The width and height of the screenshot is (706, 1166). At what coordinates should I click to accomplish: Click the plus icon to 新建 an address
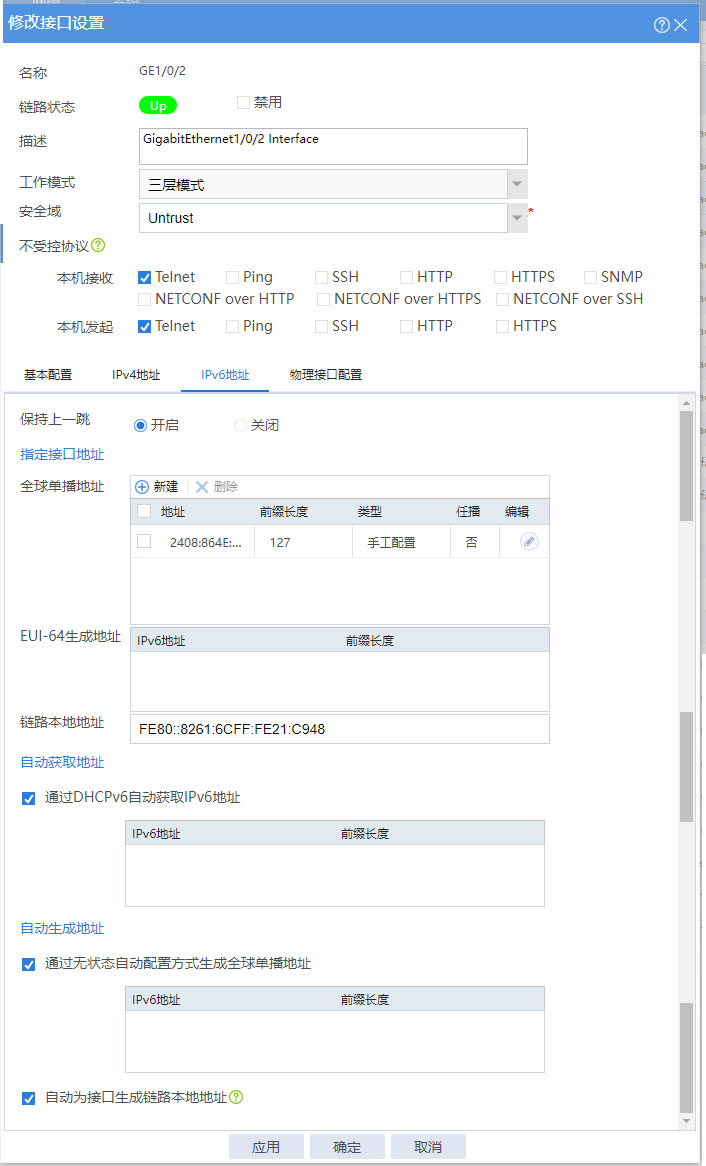[x=142, y=487]
